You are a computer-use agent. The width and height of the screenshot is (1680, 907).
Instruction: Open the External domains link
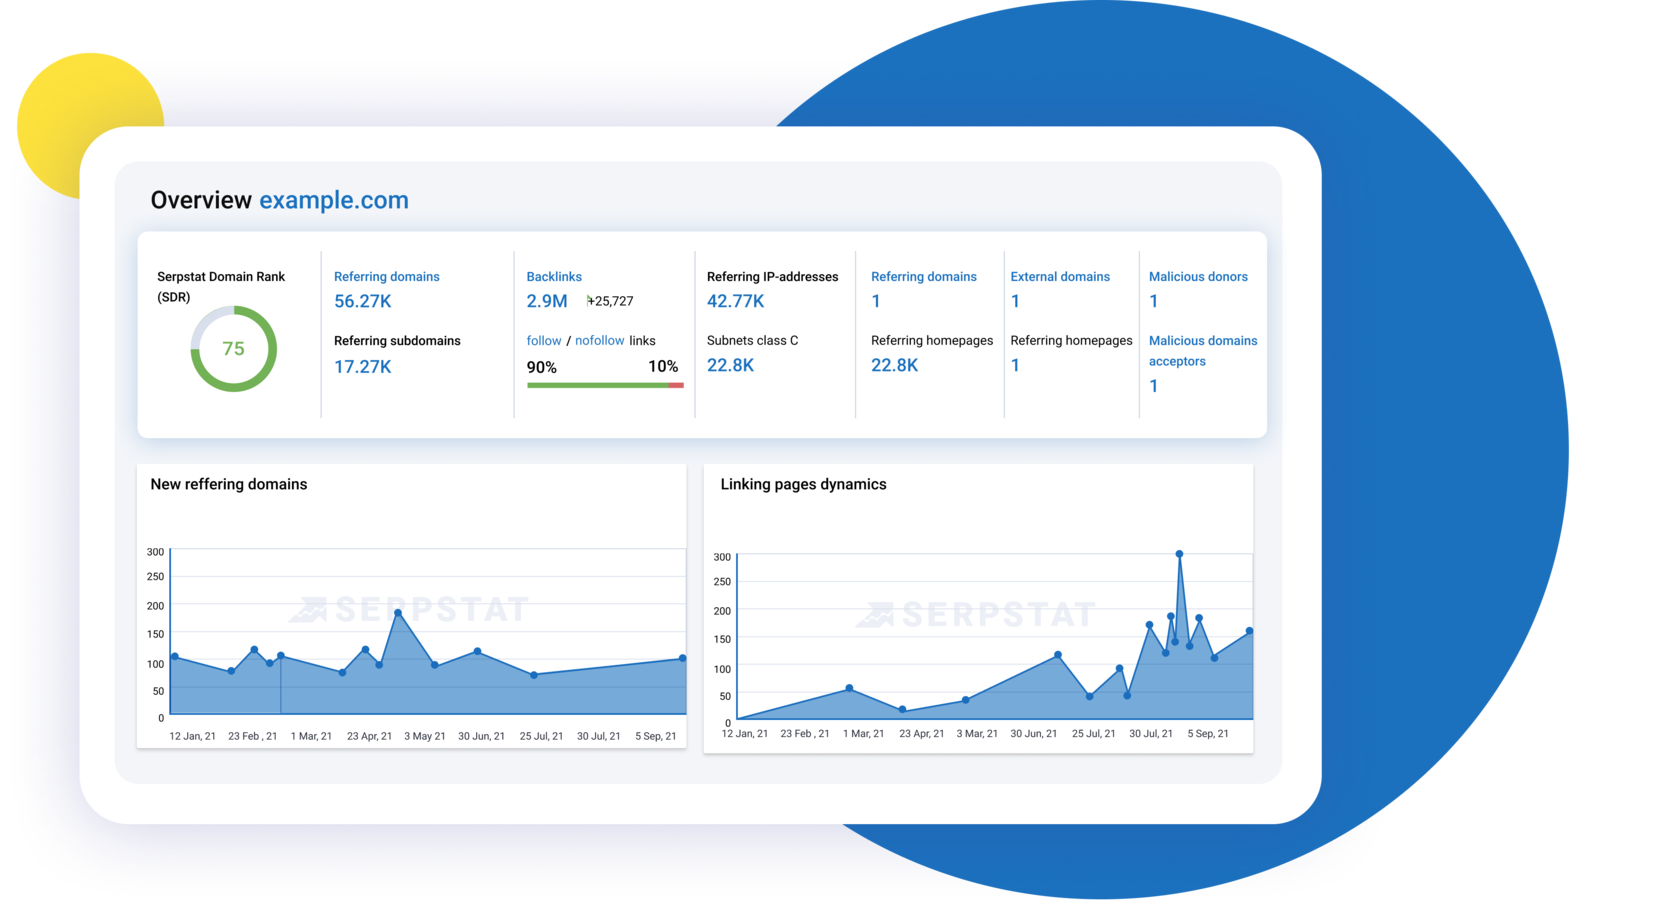pos(1060,277)
